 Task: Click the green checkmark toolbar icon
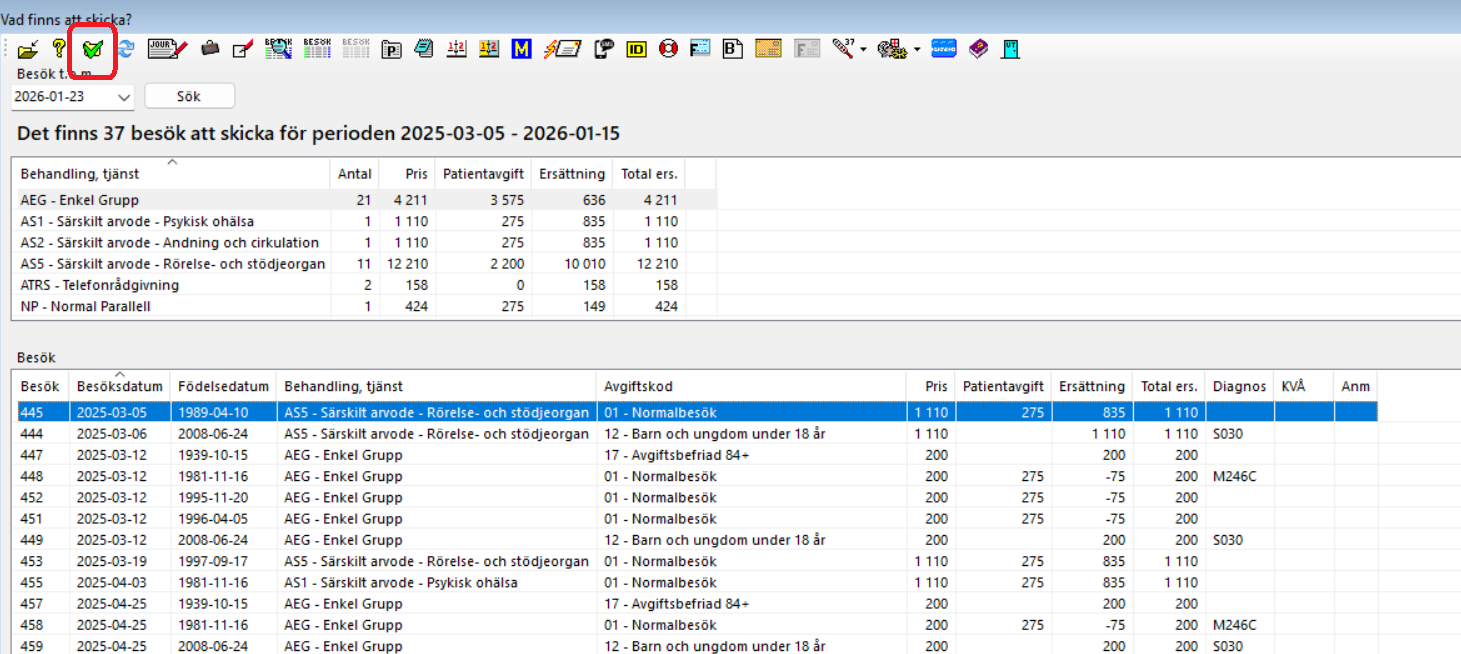click(93, 48)
